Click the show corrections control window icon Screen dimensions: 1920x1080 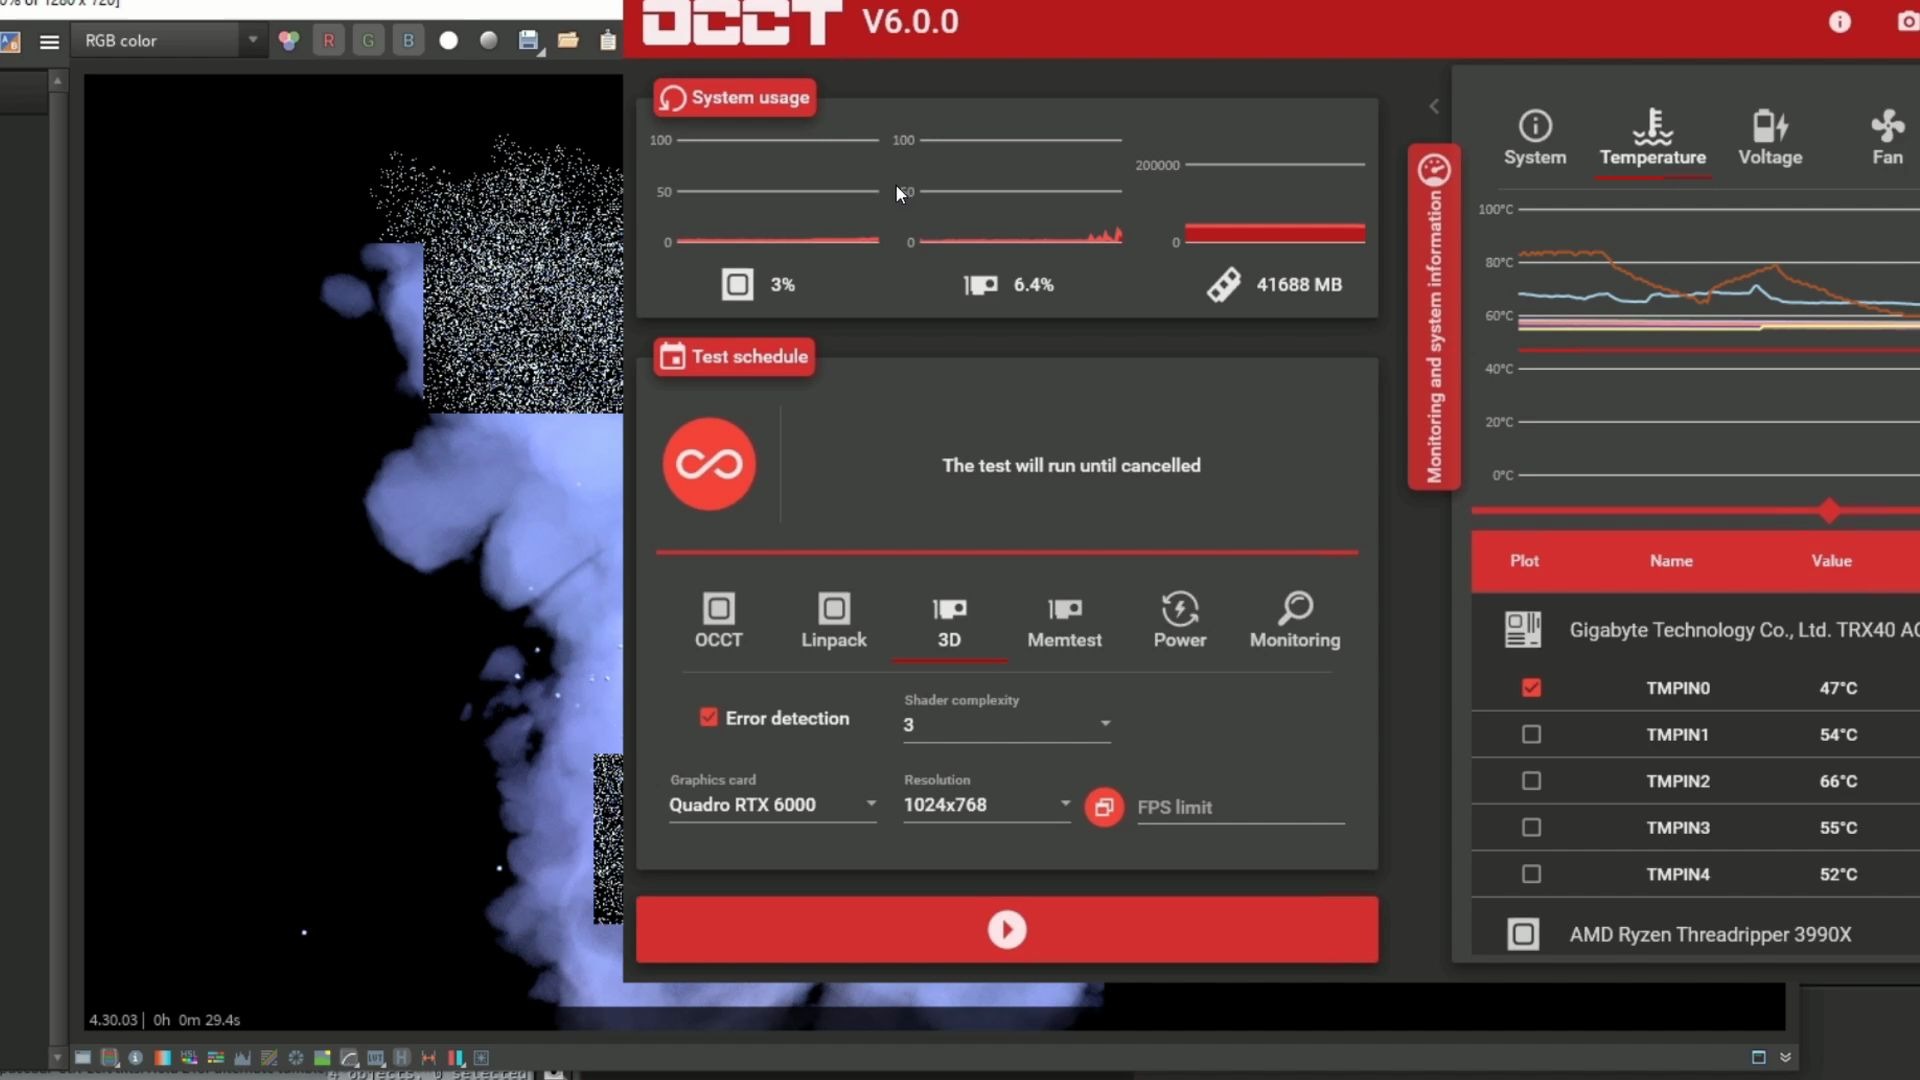pyautogui.click(x=83, y=1057)
